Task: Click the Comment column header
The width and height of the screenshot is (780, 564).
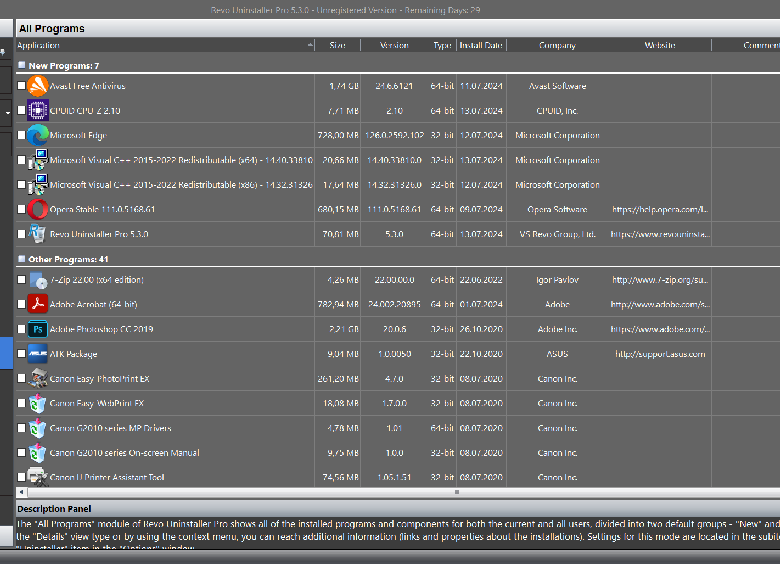Action: click(x=761, y=45)
